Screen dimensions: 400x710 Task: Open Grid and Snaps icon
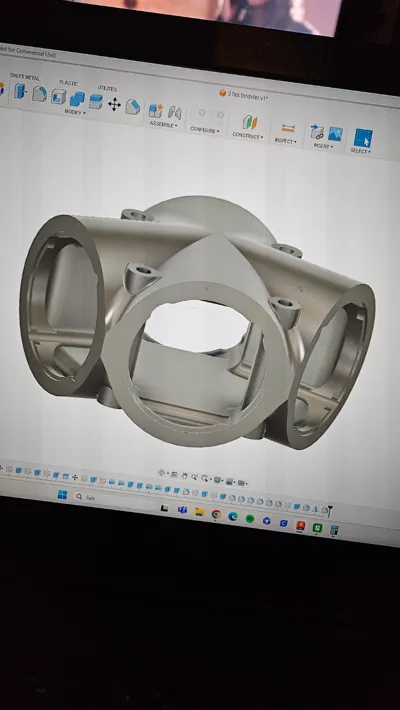pyautogui.click(x=228, y=481)
